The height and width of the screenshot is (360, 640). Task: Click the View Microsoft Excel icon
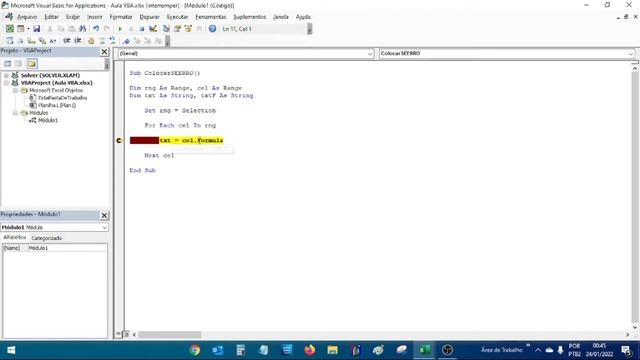click(10, 29)
